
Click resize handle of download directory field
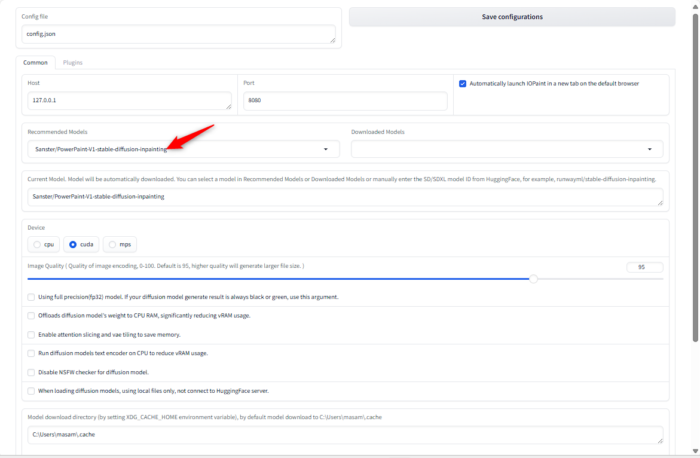pyautogui.click(x=660, y=441)
